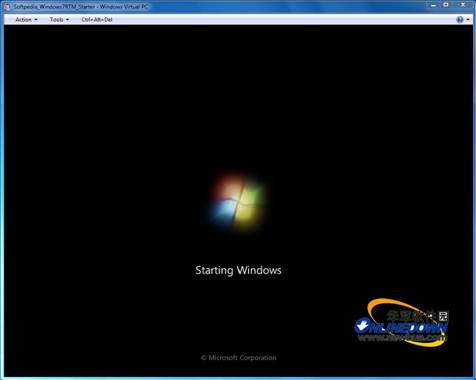Expand the arrow beside the Help icon
Screen dimensions: 476x380
click(468, 20)
